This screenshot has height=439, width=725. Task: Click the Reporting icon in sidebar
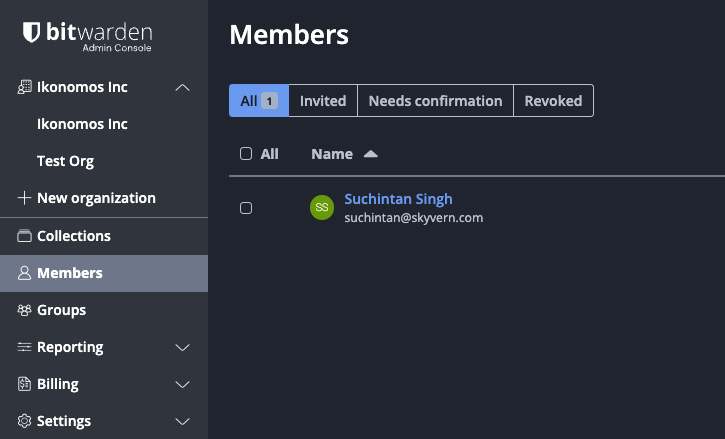coord(25,347)
